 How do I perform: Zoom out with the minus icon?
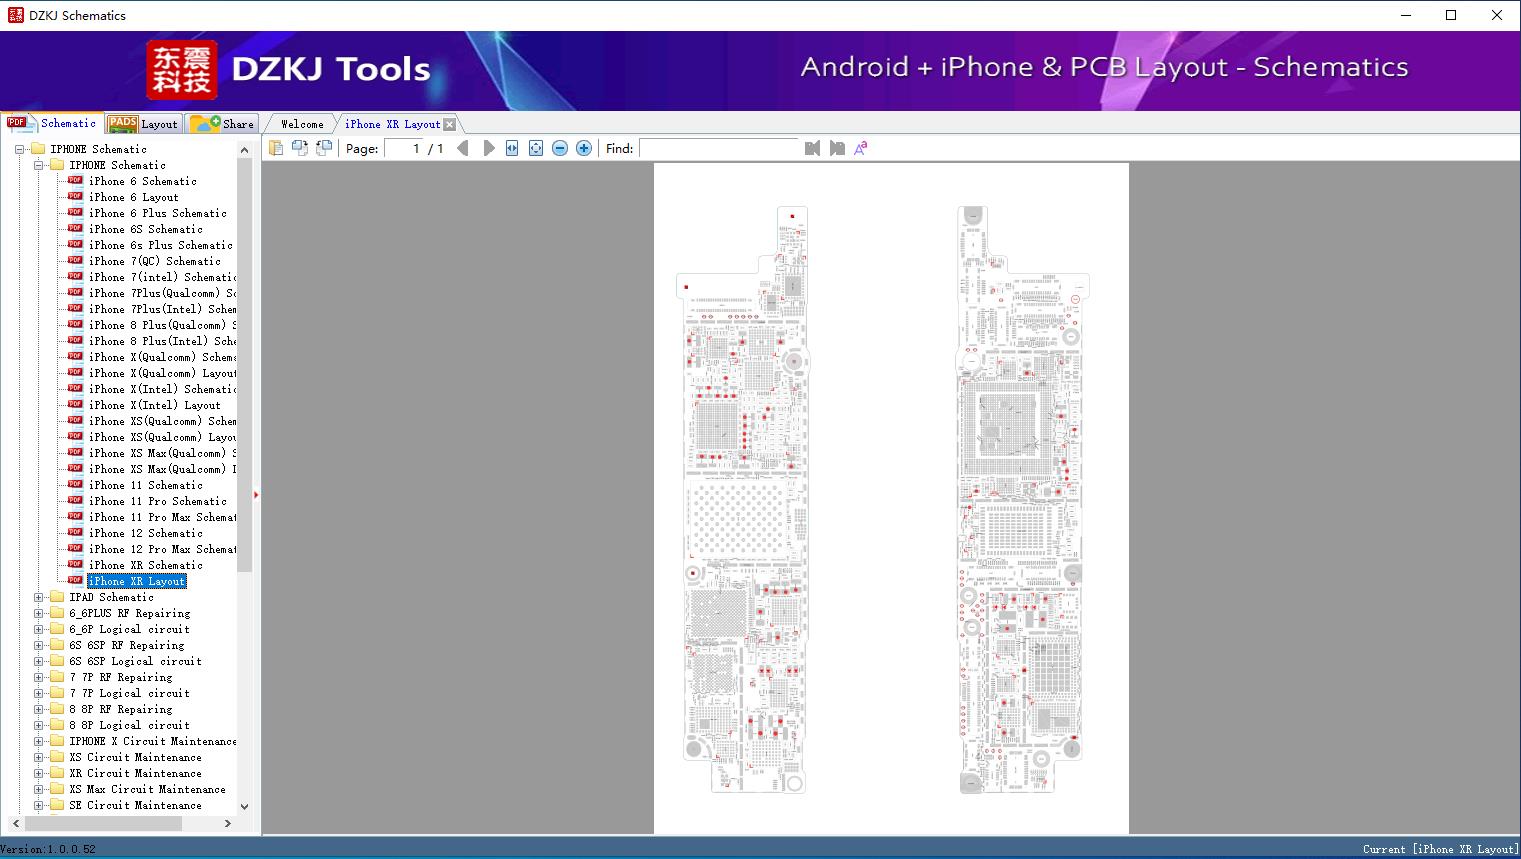560,148
